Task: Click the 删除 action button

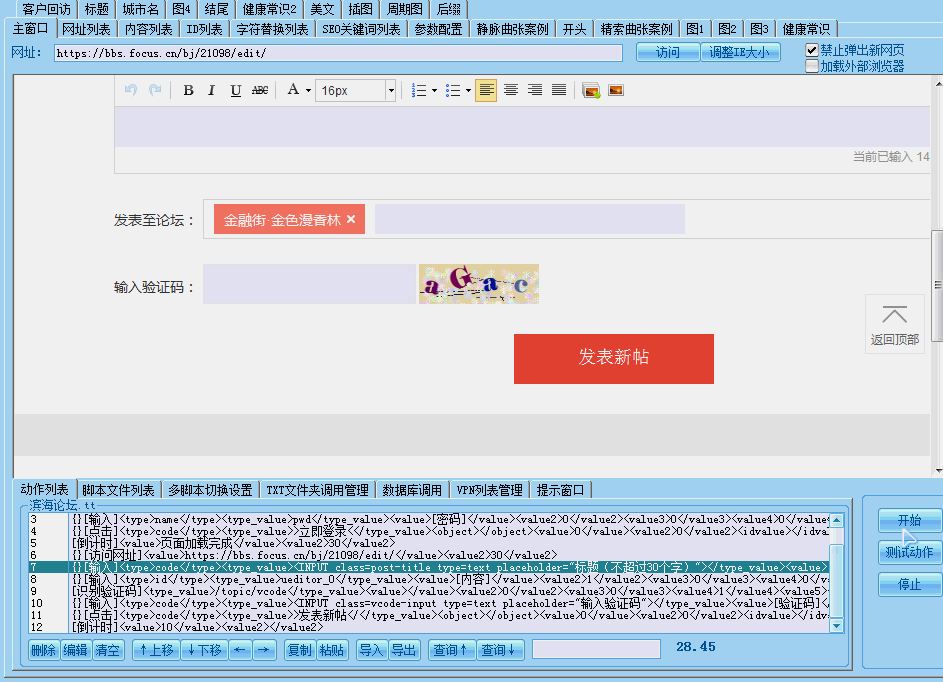Action: click(43, 650)
